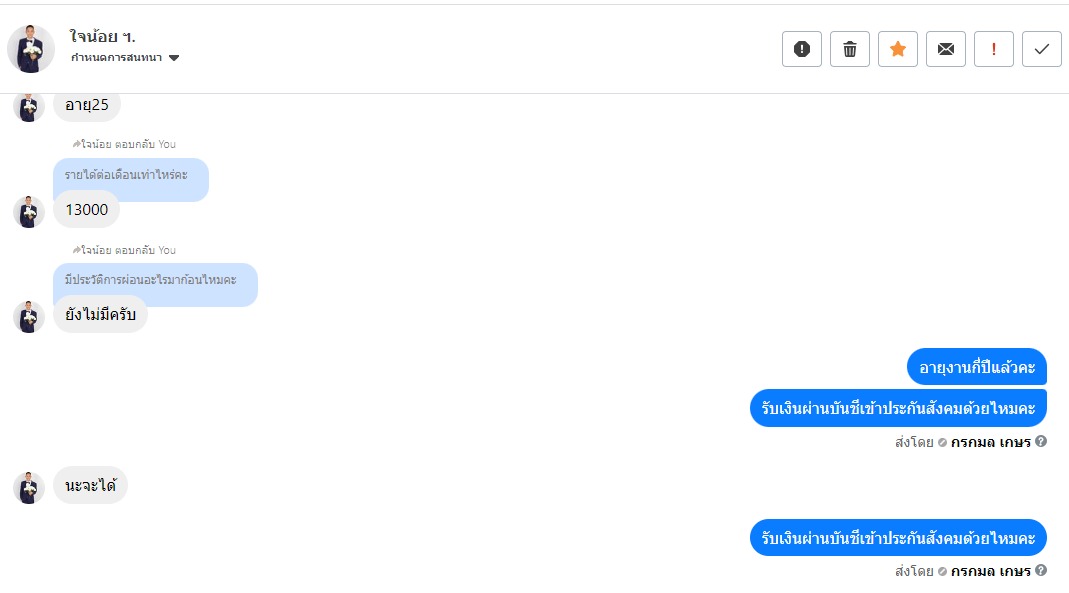Click the dropdown arrow beside กำหนดการสนทนา
Screen dimensions: 1069x593
click(174, 58)
